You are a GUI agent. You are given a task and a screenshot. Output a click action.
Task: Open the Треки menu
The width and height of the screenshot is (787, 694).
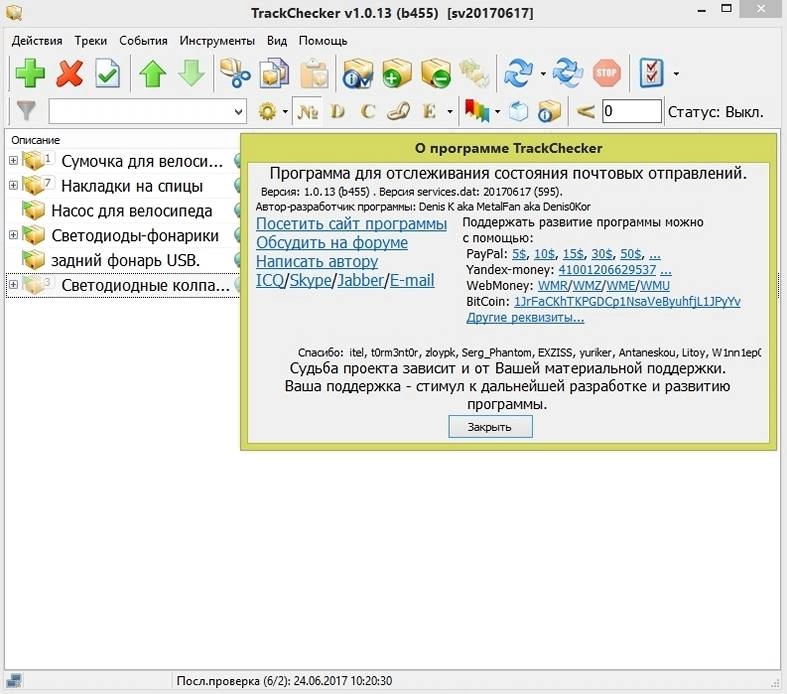[91, 41]
